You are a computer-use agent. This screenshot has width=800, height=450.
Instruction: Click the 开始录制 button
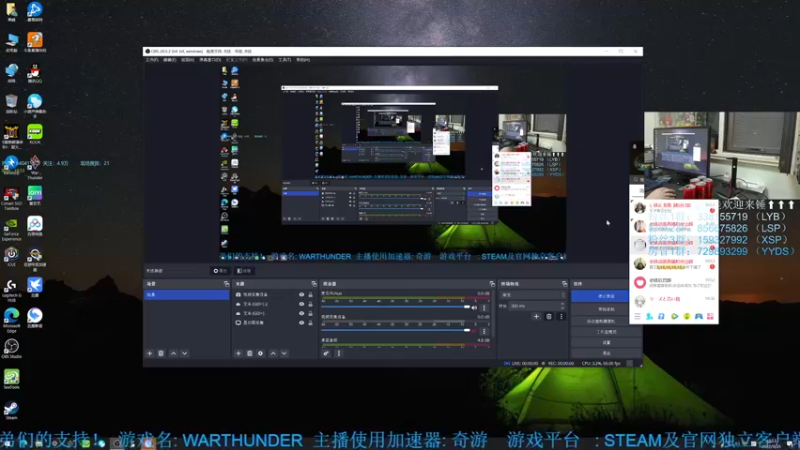click(x=606, y=309)
